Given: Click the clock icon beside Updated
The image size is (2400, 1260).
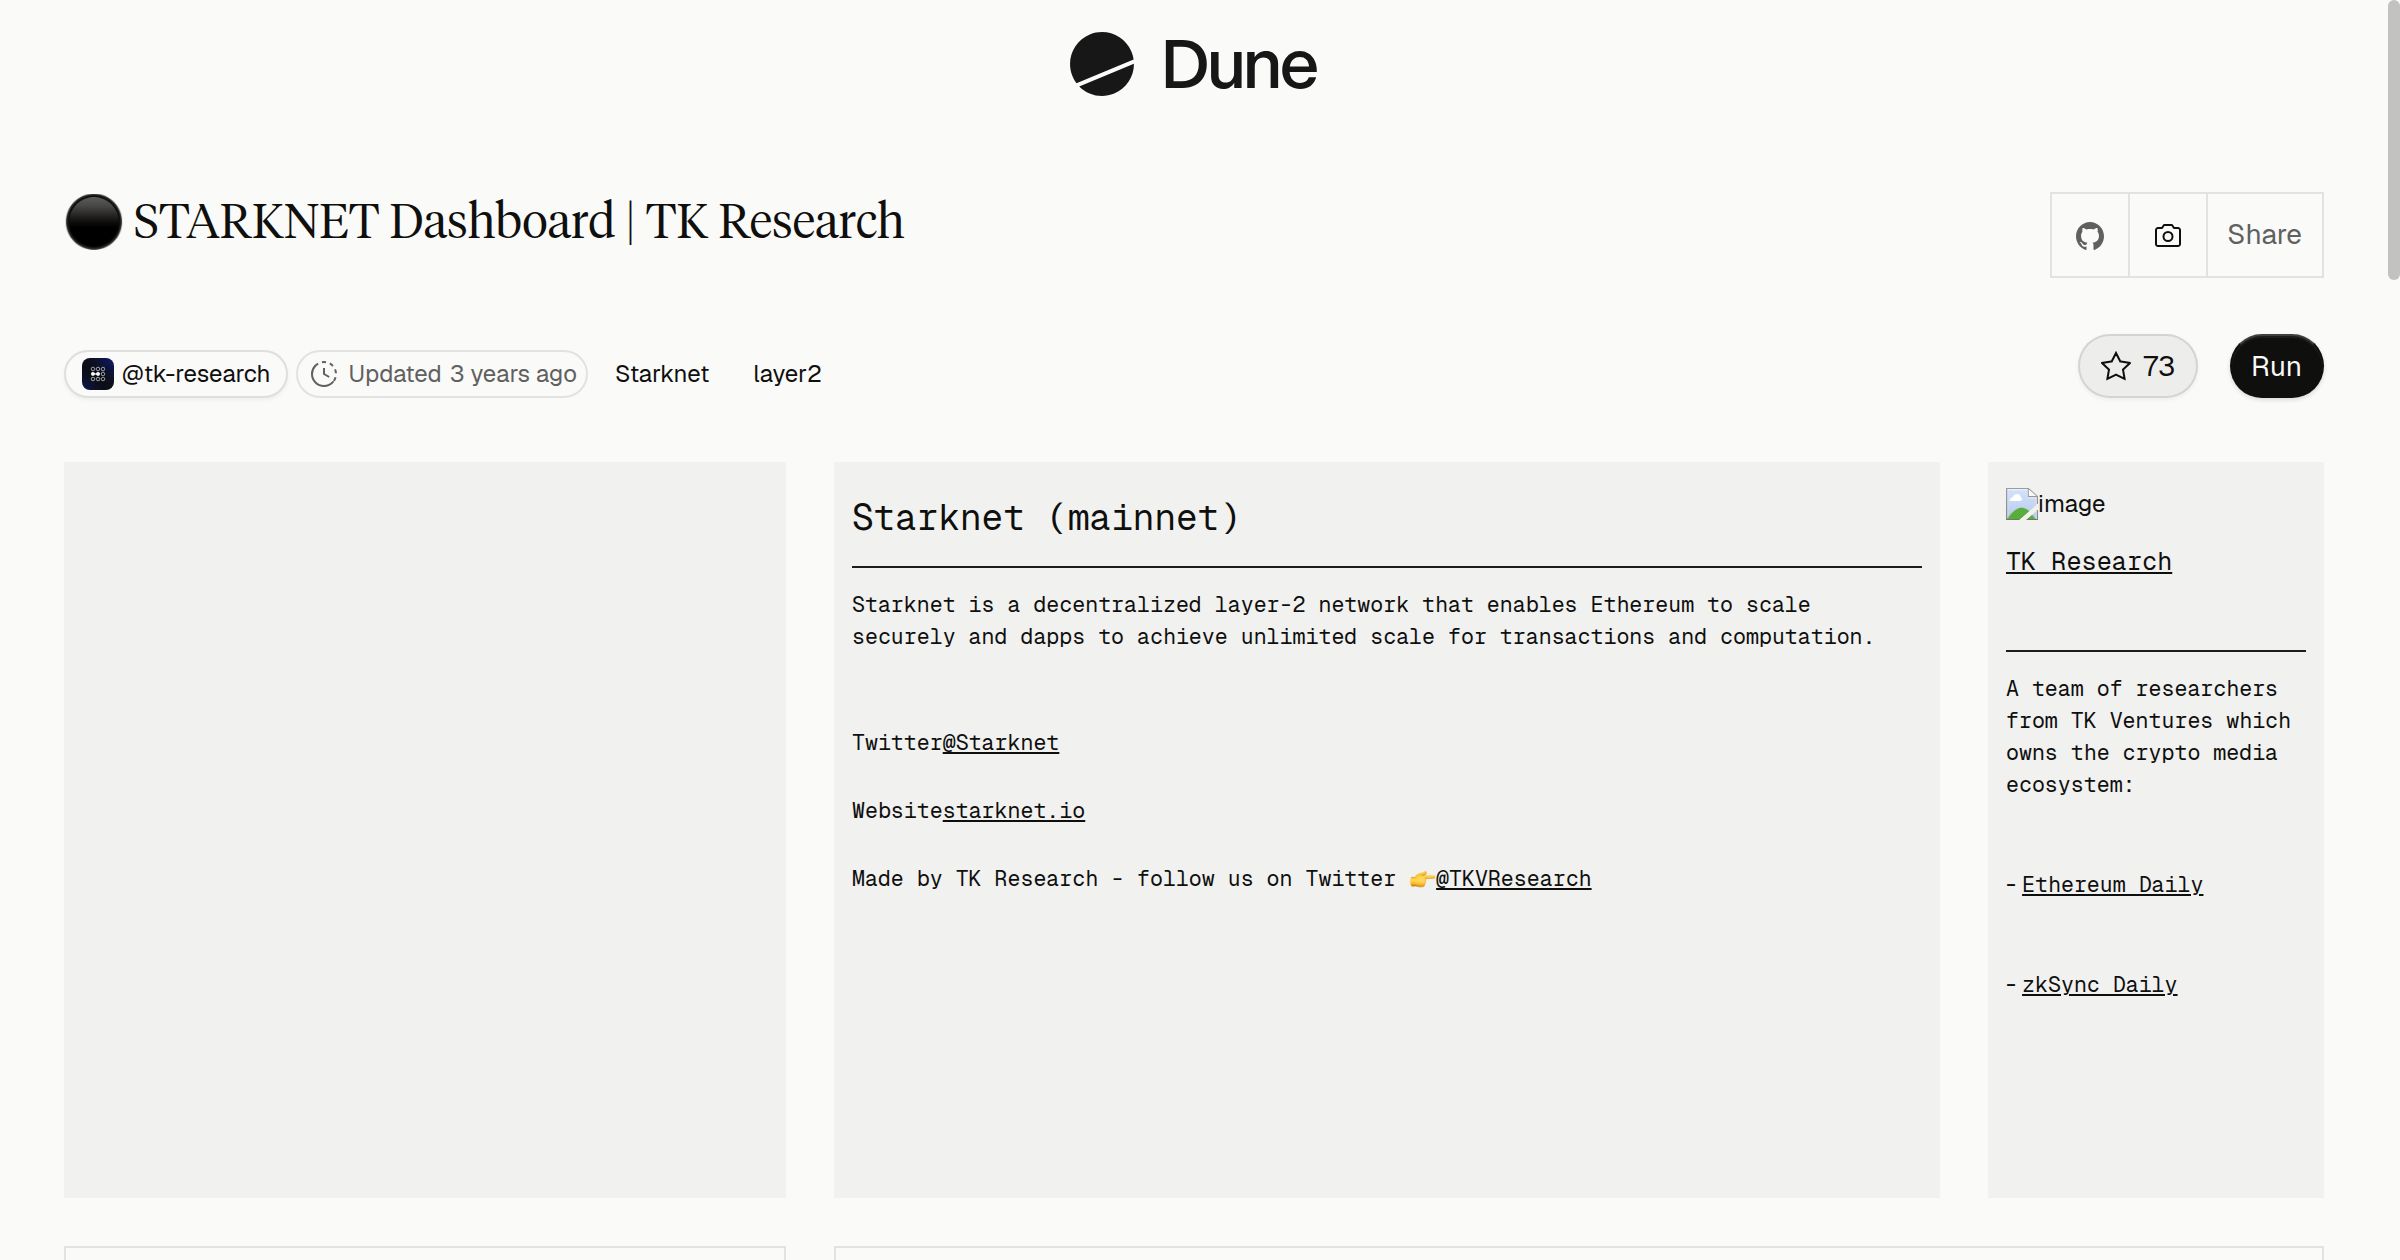Looking at the screenshot, I should 324,374.
